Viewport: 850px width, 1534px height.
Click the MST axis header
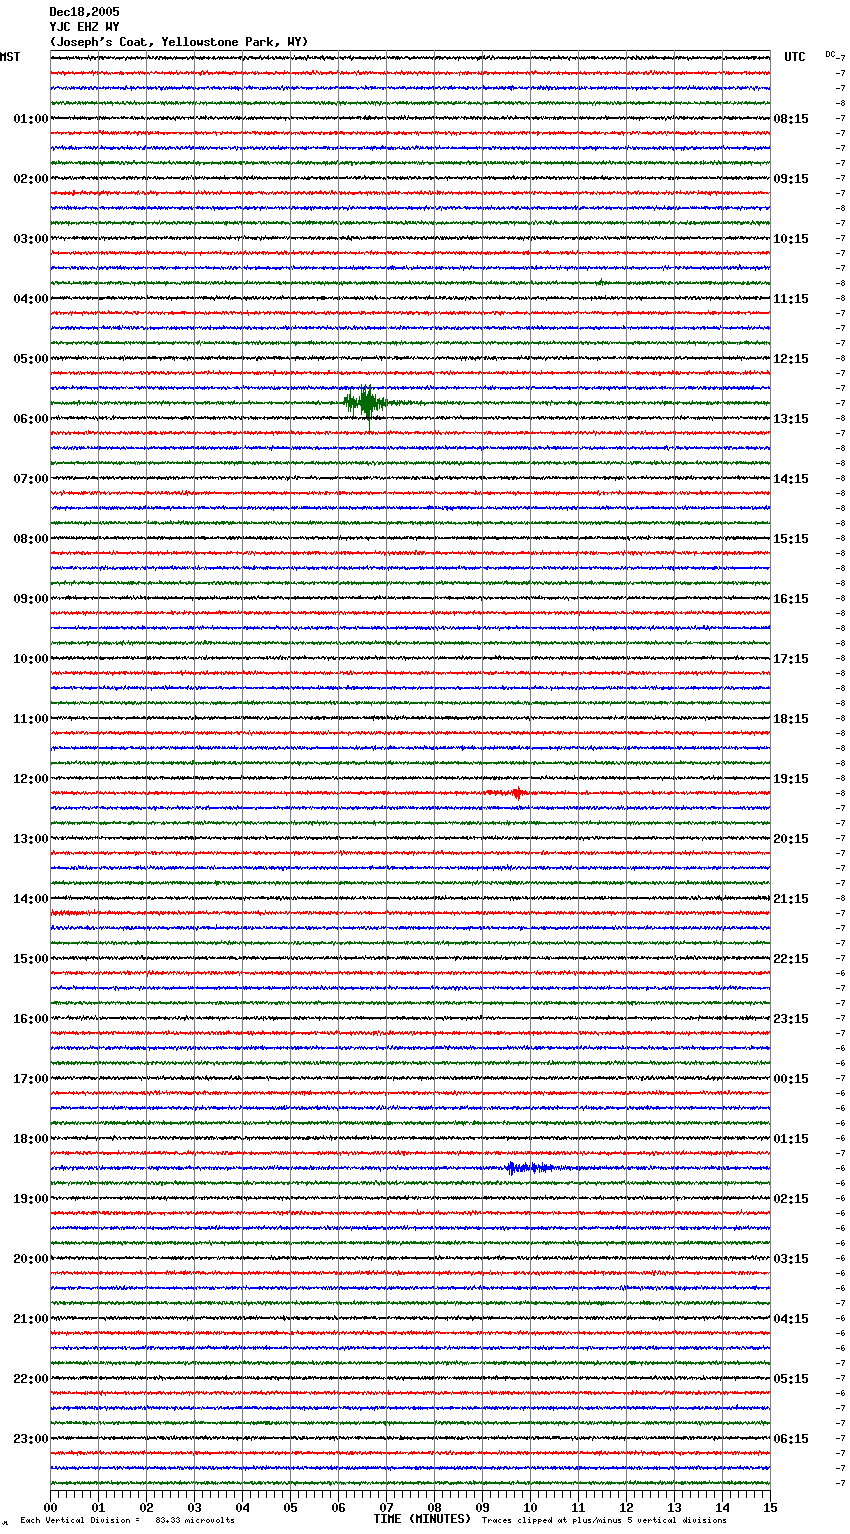coord(10,57)
